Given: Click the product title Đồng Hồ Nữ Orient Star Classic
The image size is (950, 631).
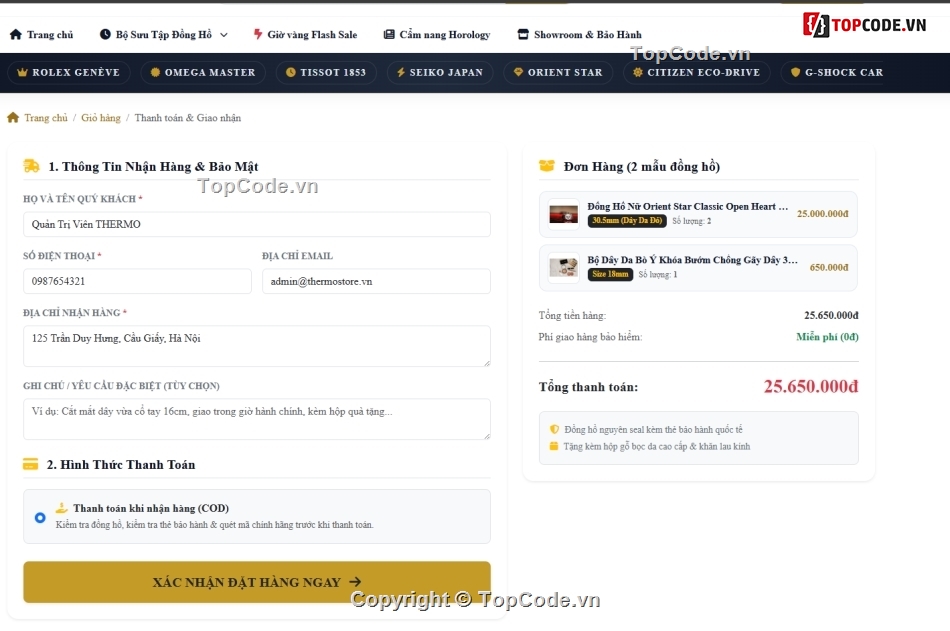Looking at the screenshot, I should coord(688,207).
